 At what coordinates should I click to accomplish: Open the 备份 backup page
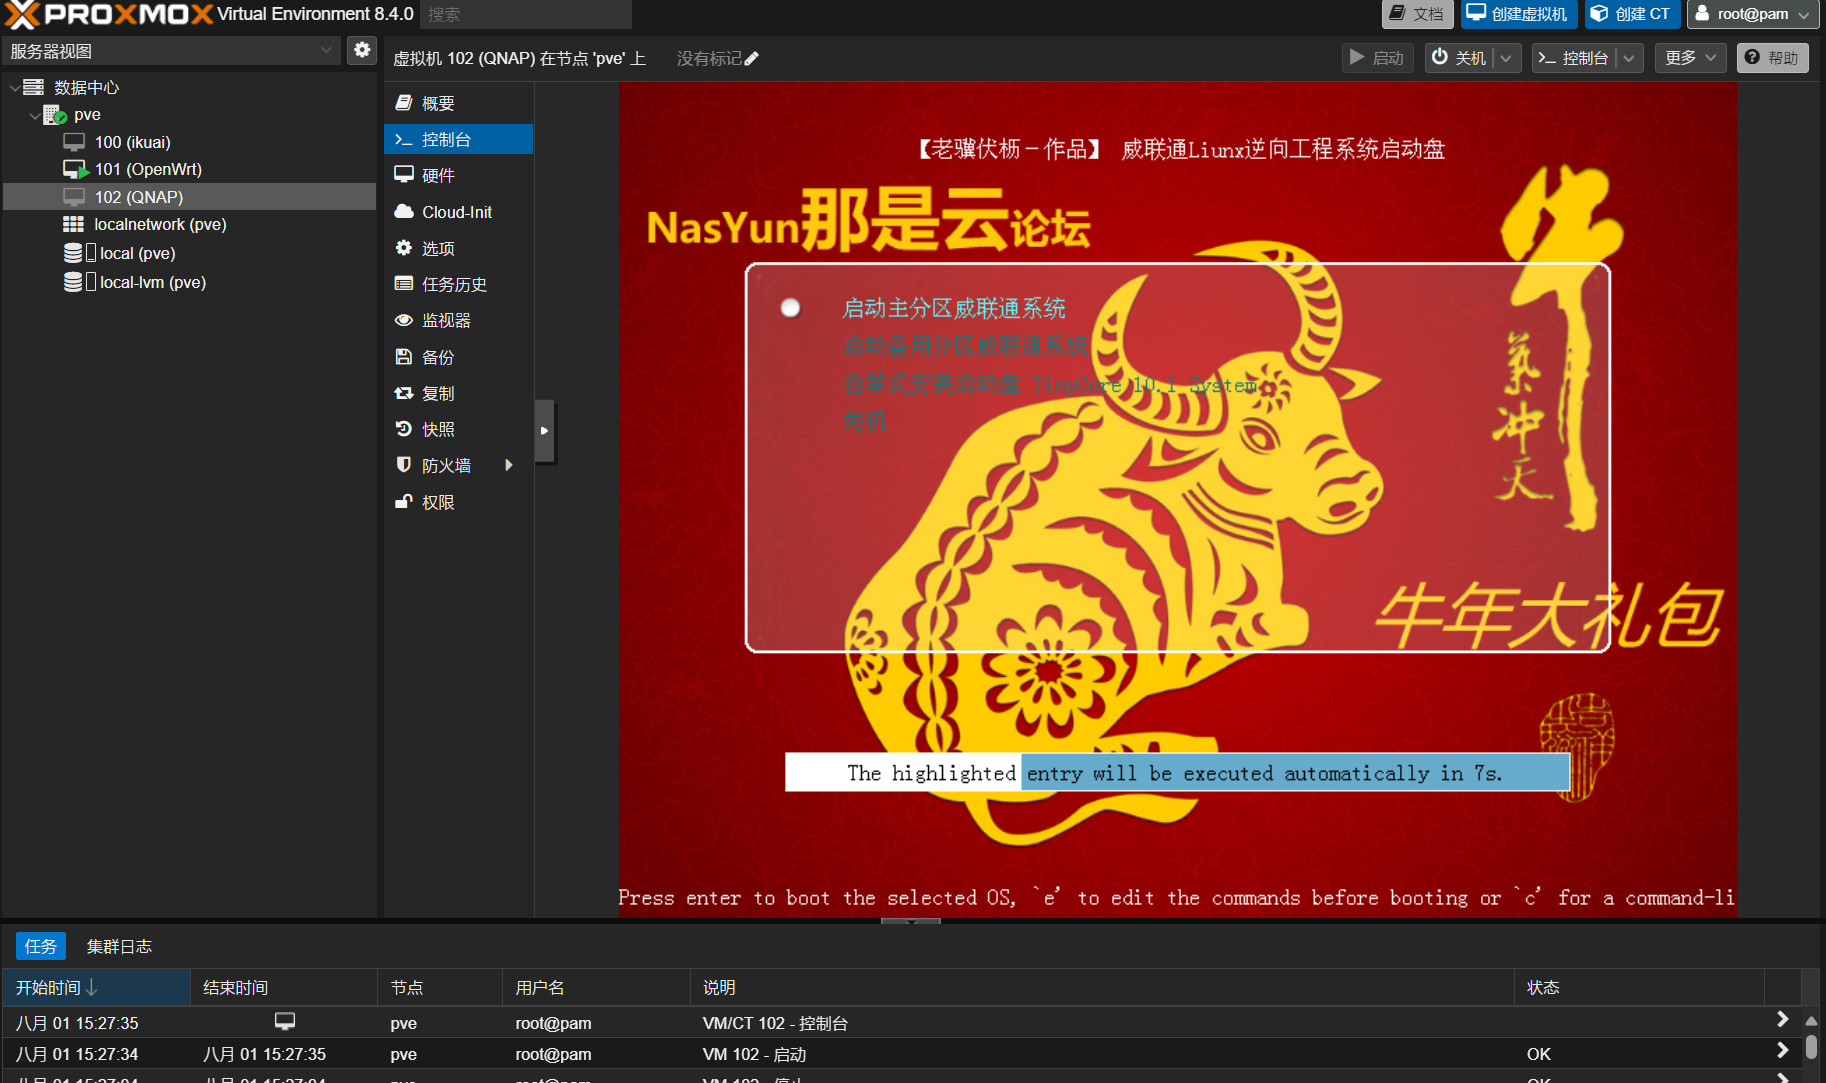(x=458, y=357)
